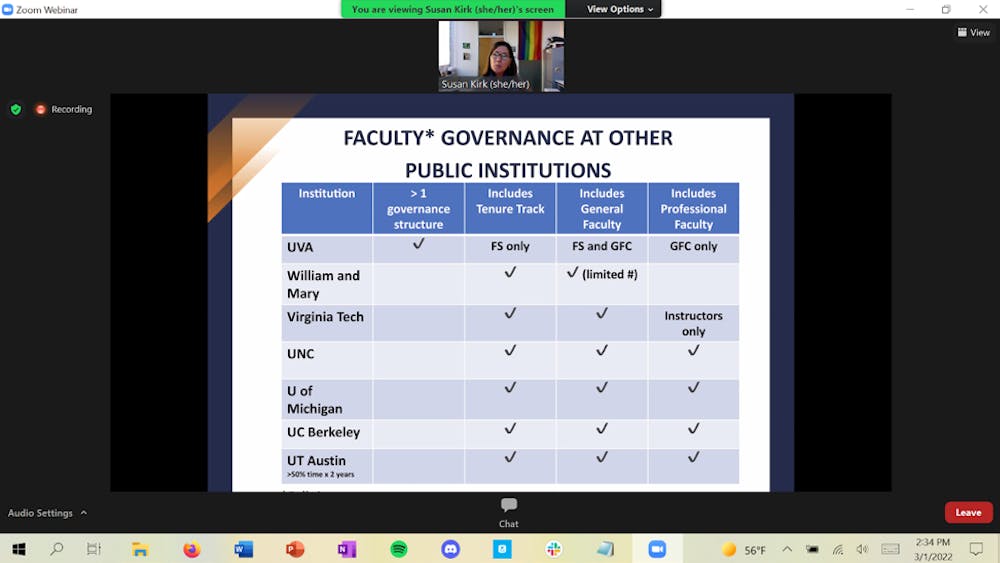Open View Options dropdown
This screenshot has height=563, width=1000.
point(620,9)
